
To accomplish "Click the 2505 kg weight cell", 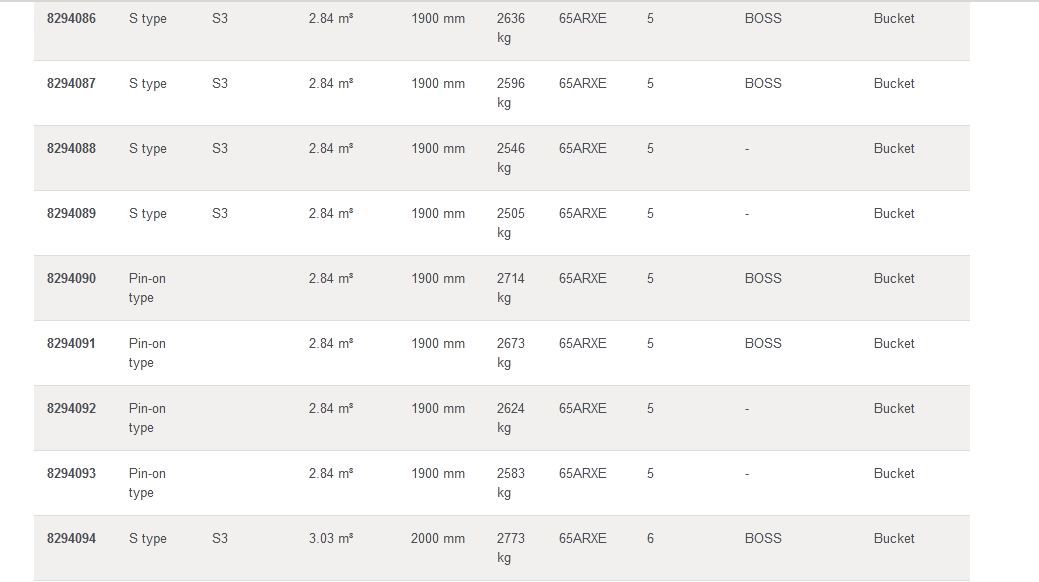I will point(510,223).
